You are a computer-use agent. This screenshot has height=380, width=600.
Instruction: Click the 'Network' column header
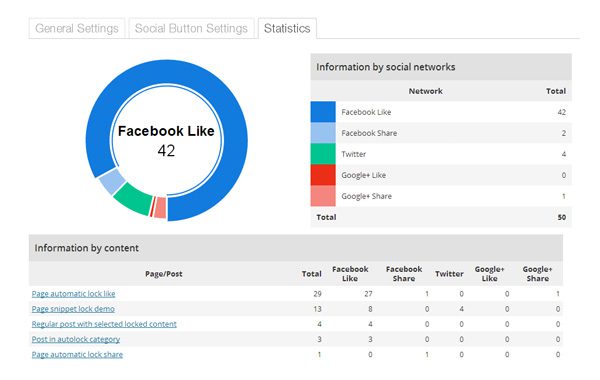pos(426,91)
